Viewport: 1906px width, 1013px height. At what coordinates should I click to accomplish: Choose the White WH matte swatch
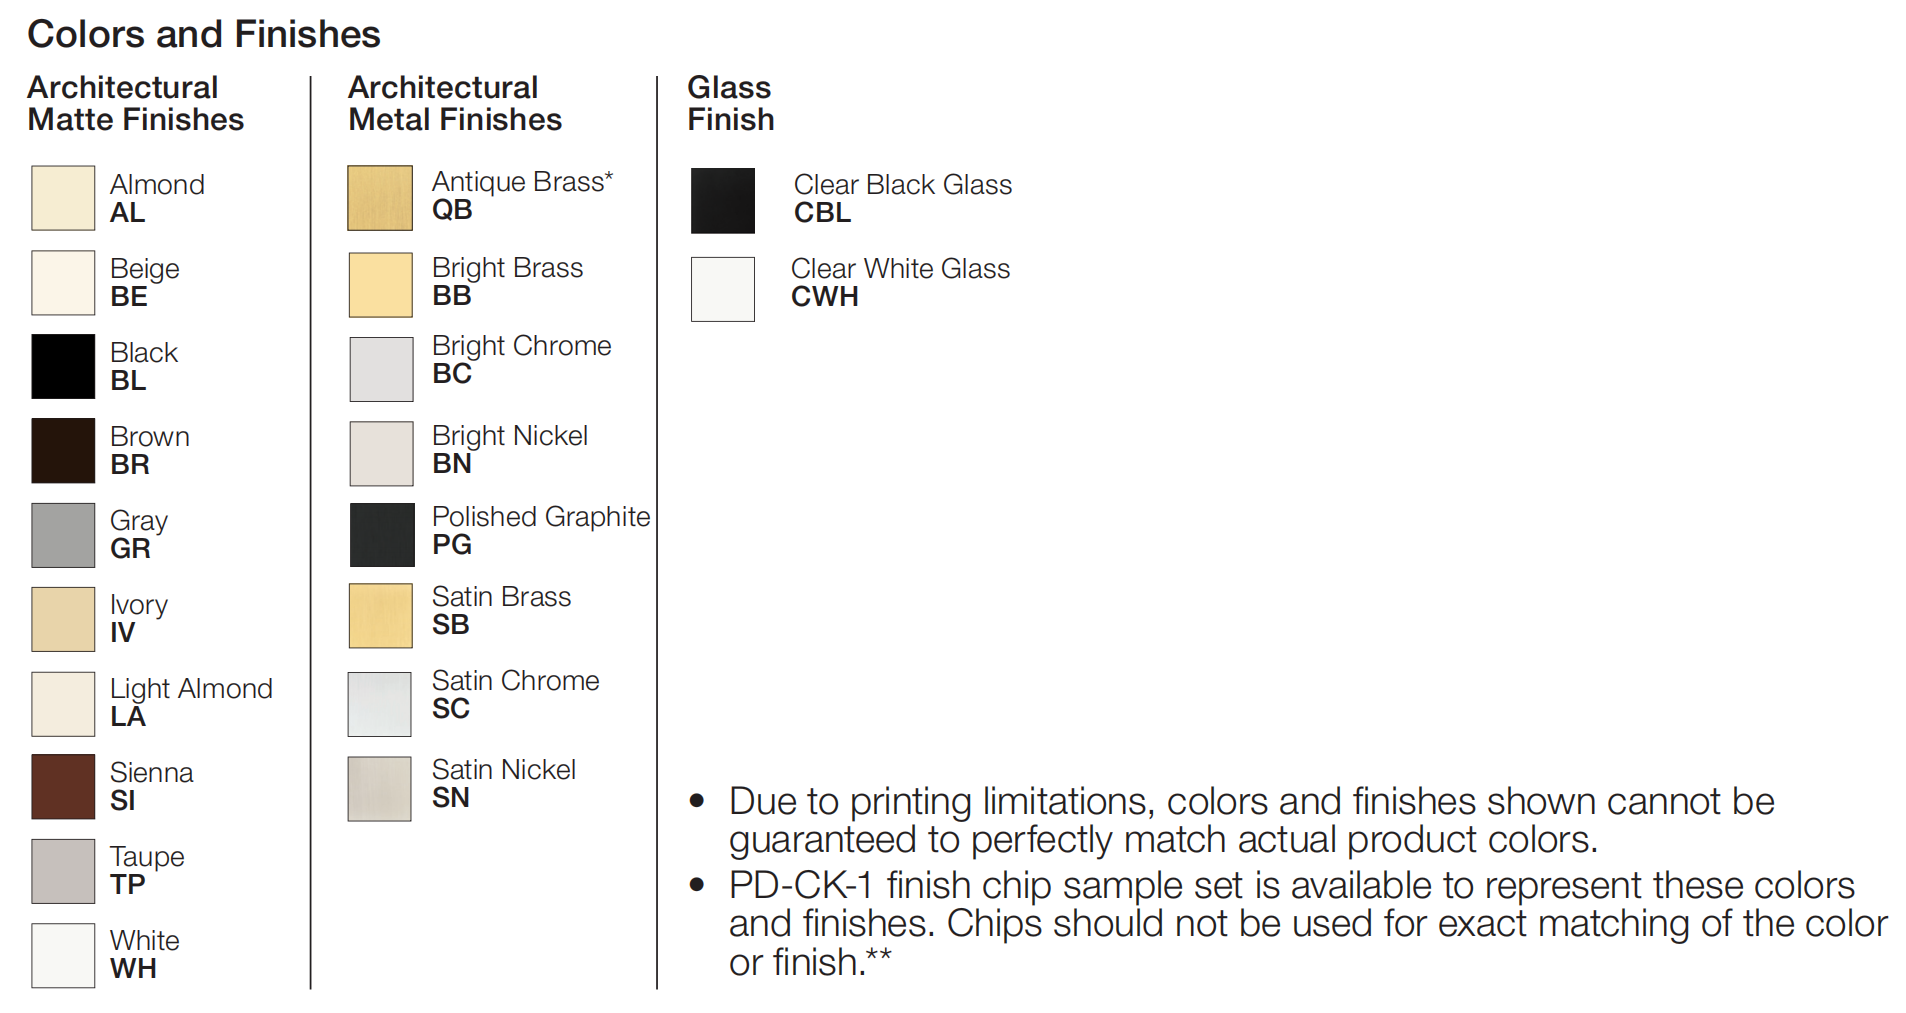pyautogui.click(x=63, y=955)
